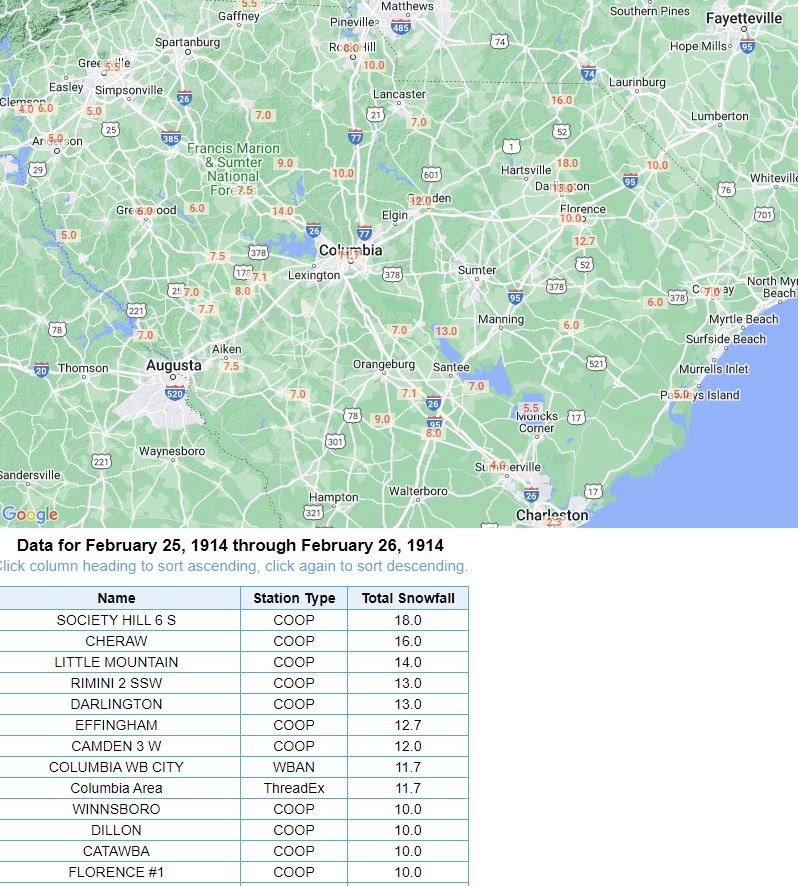Click the 12.7 snowfall marker below Florence
The image size is (798, 886).
click(x=584, y=241)
